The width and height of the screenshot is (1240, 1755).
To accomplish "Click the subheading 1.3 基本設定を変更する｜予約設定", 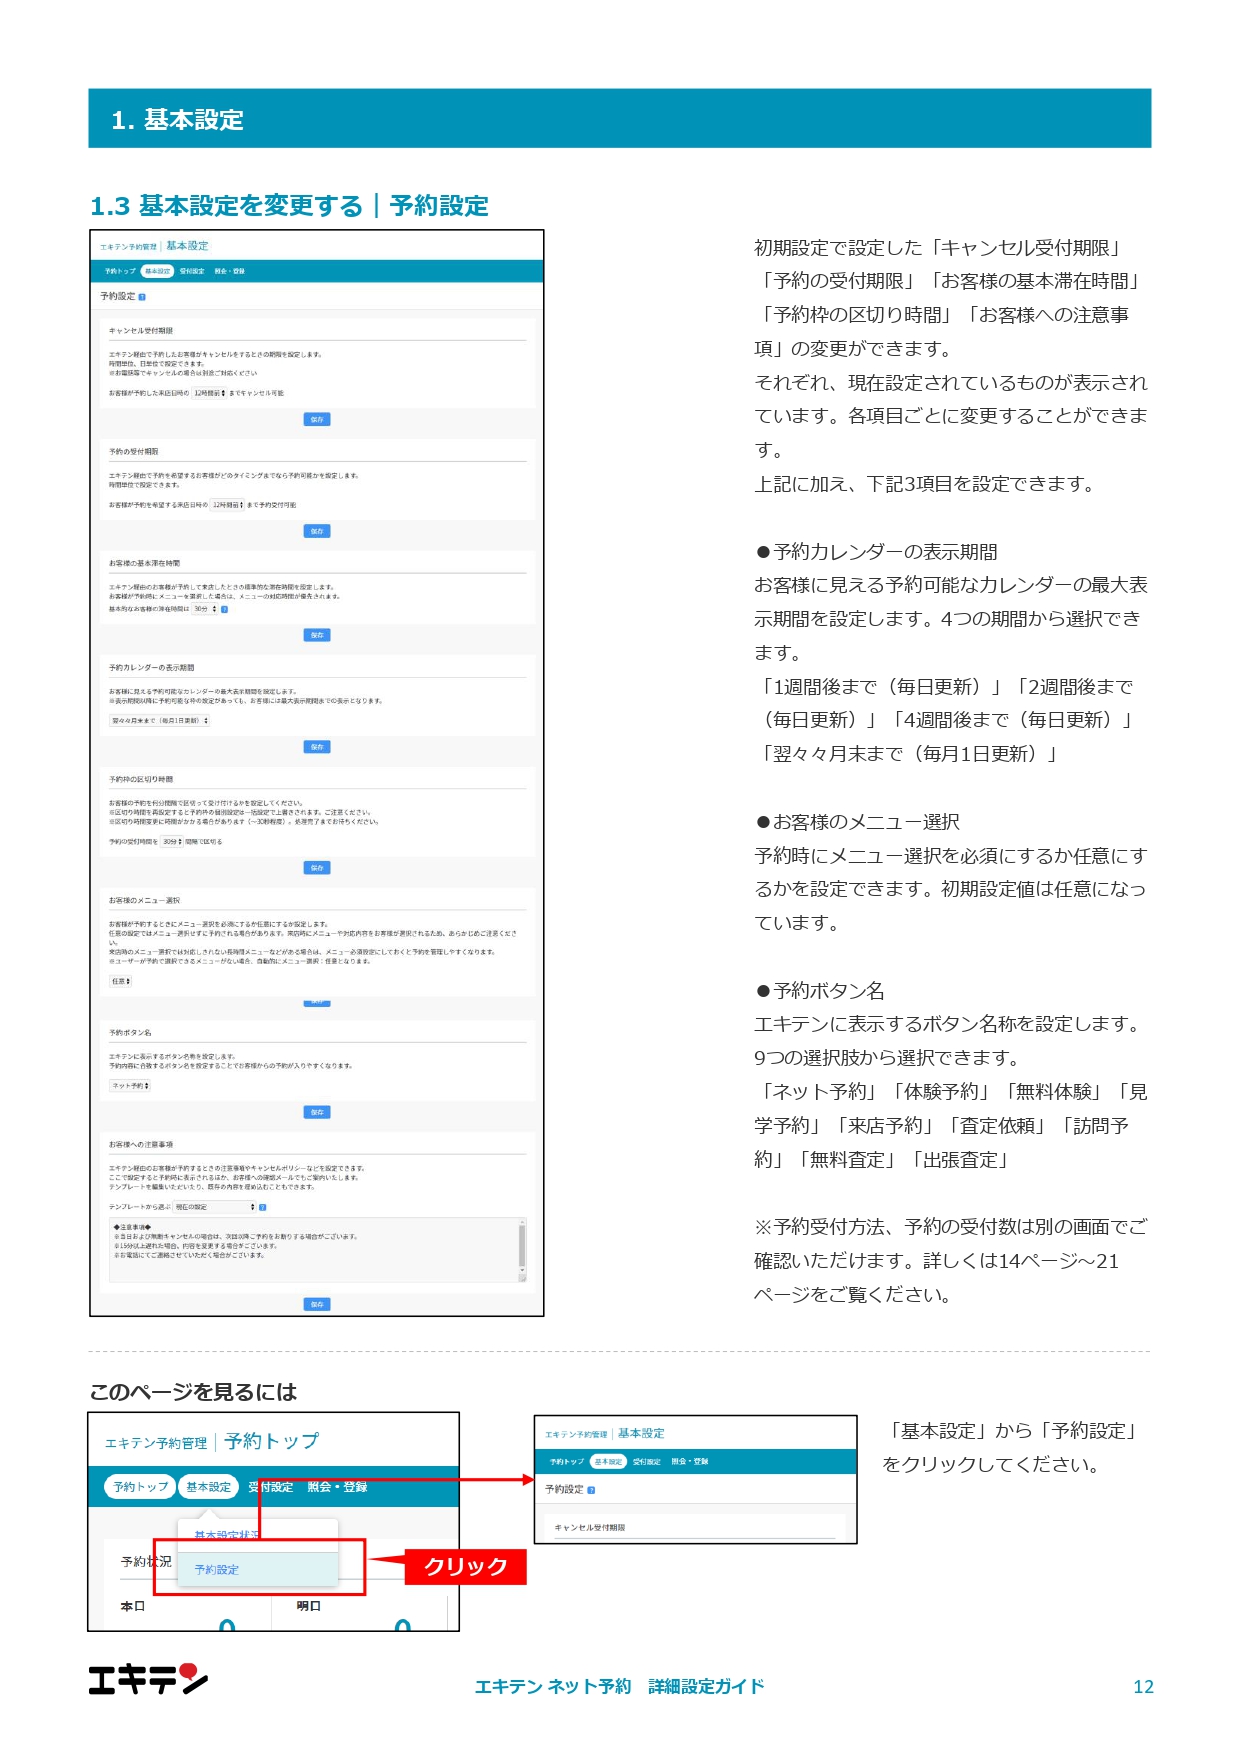I will [x=289, y=206].
